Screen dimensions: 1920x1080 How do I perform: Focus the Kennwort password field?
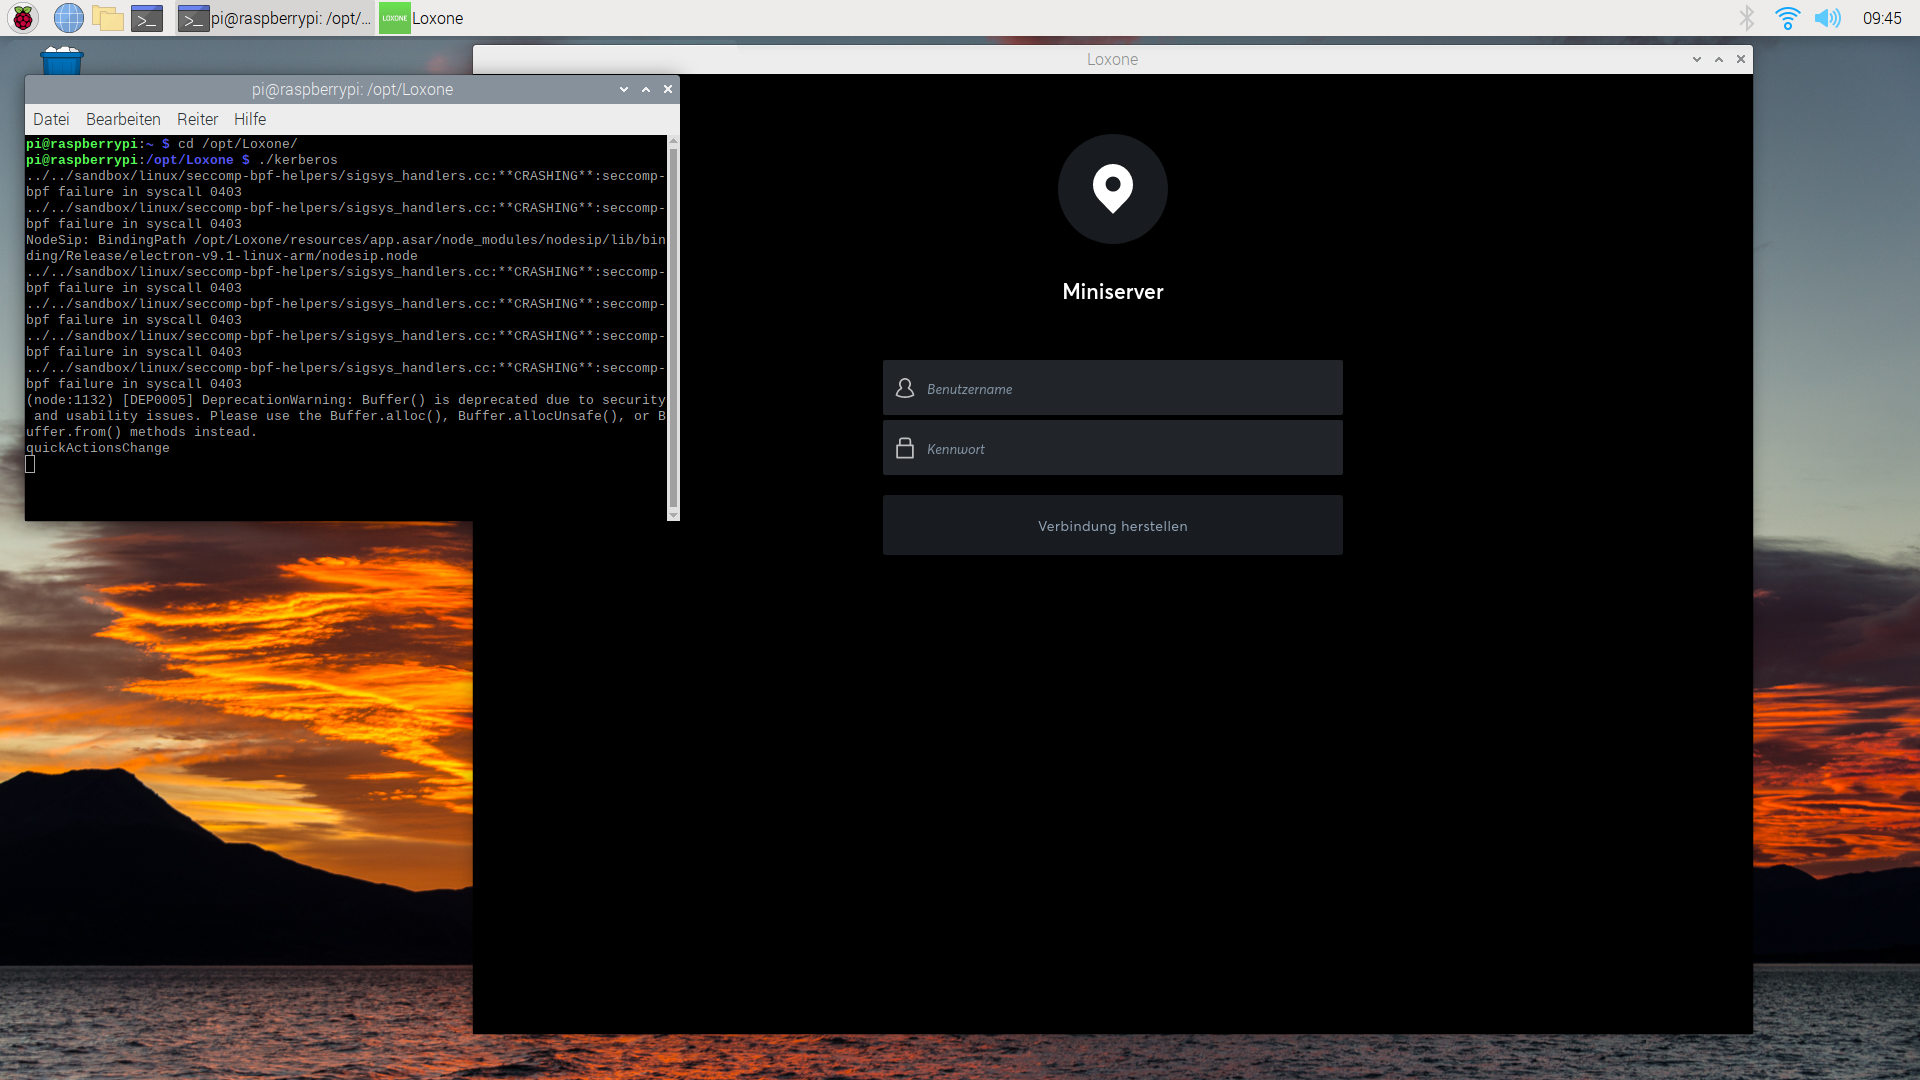[1112, 448]
